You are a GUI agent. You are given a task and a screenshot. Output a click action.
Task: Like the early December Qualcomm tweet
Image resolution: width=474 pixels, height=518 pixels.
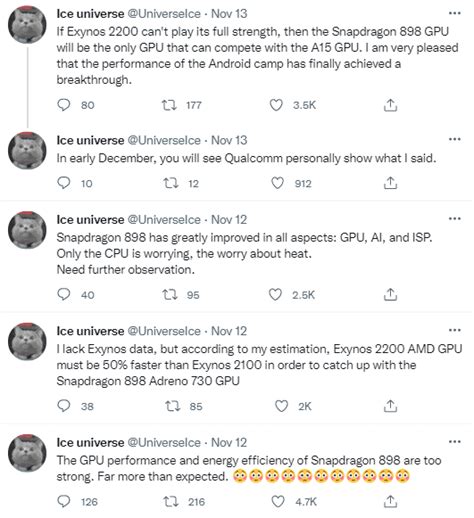[277, 183]
